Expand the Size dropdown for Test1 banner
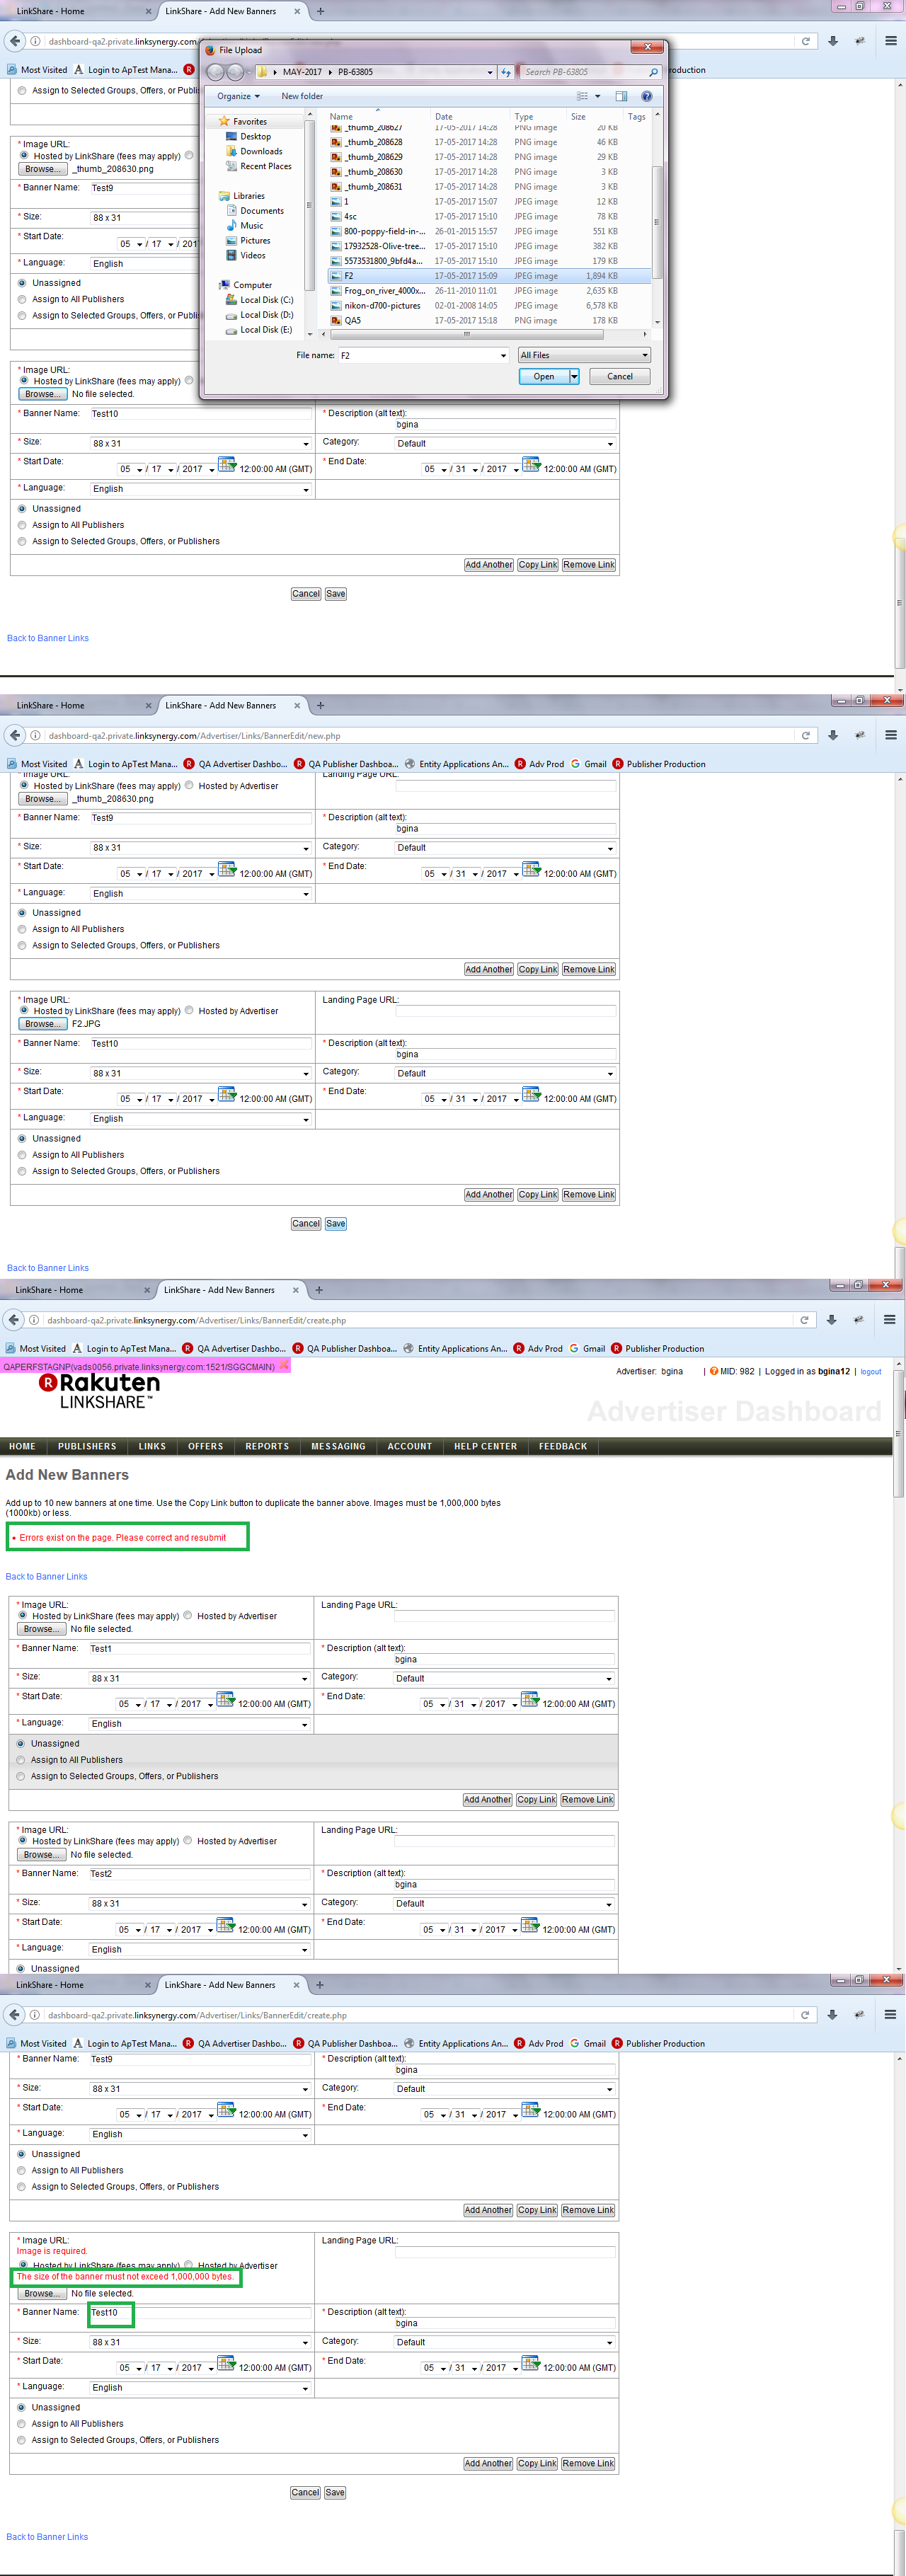This screenshot has height=2576, width=906. pyautogui.click(x=305, y=1679)
